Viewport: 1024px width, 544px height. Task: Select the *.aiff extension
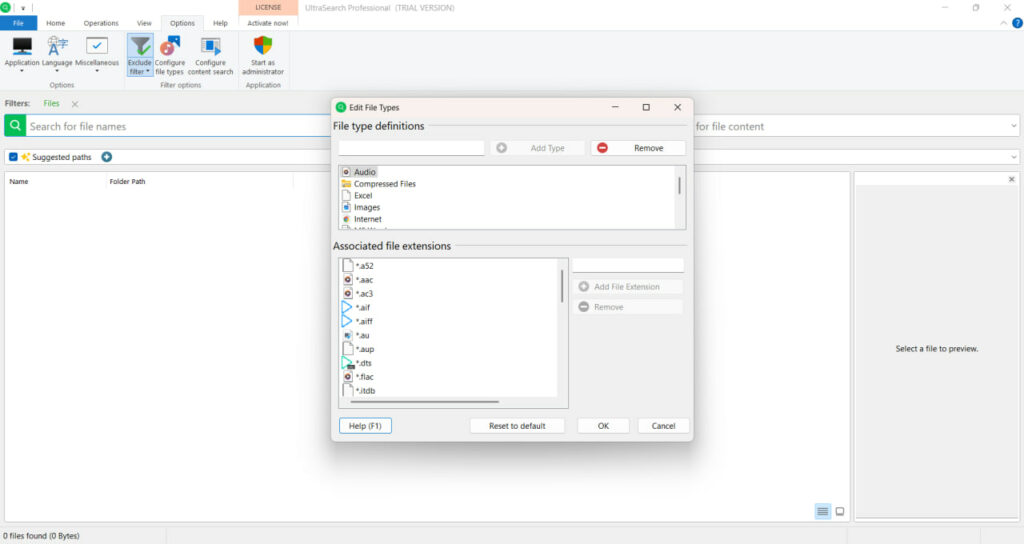(x=358, y=321)
